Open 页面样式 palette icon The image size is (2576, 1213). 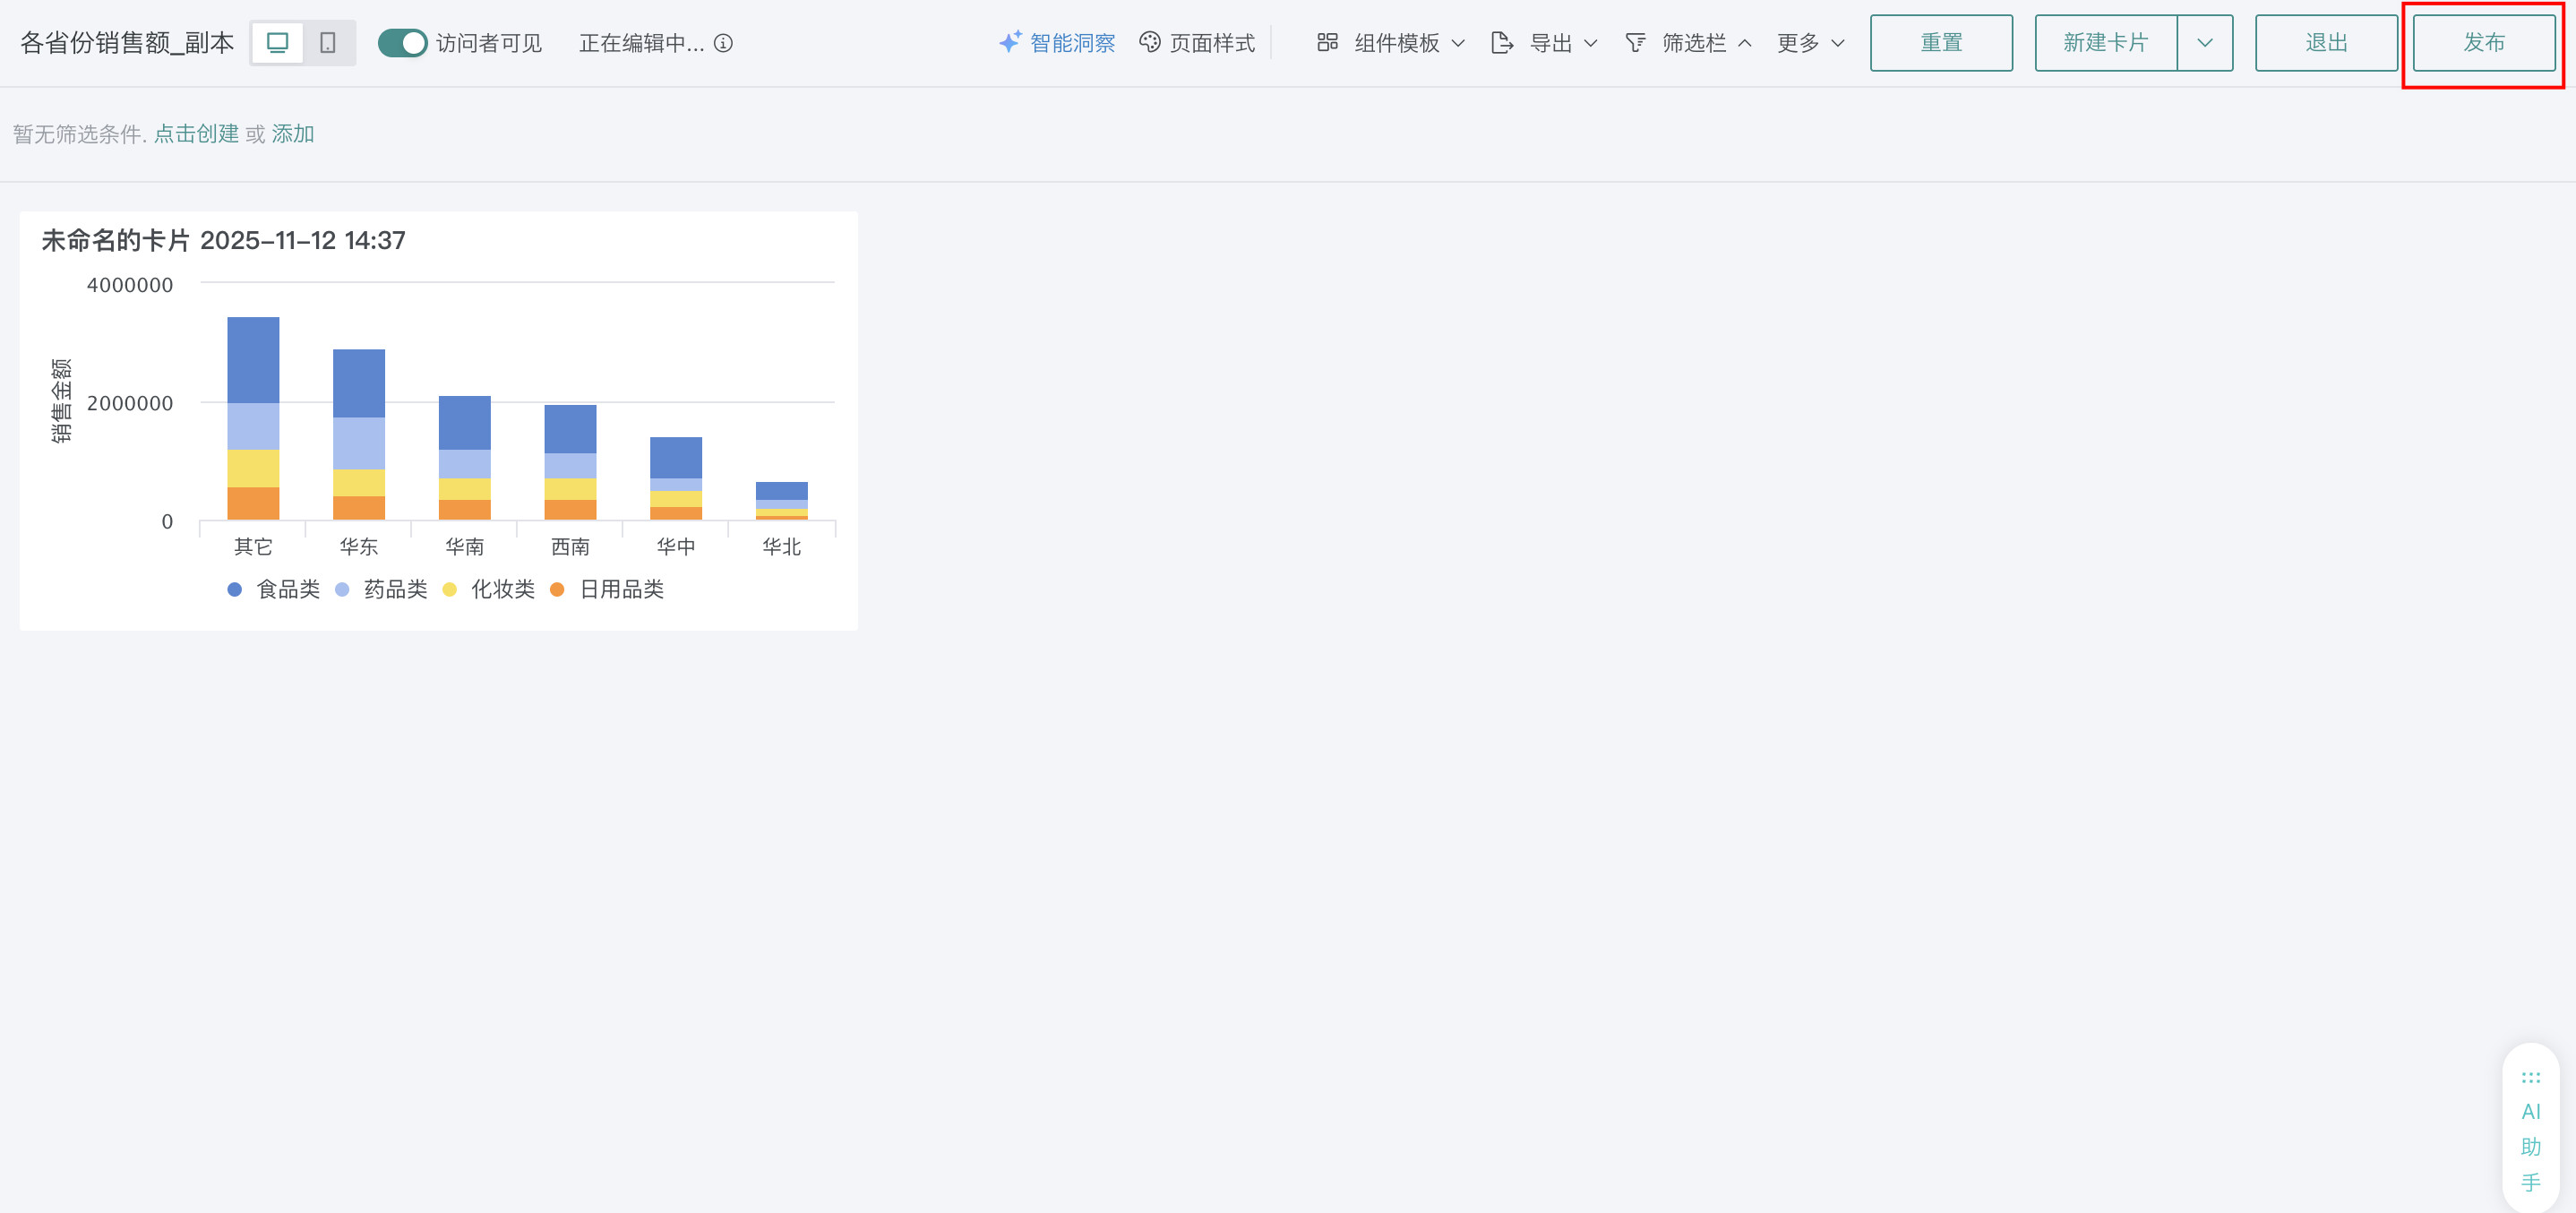click(x=1150, y=42)
